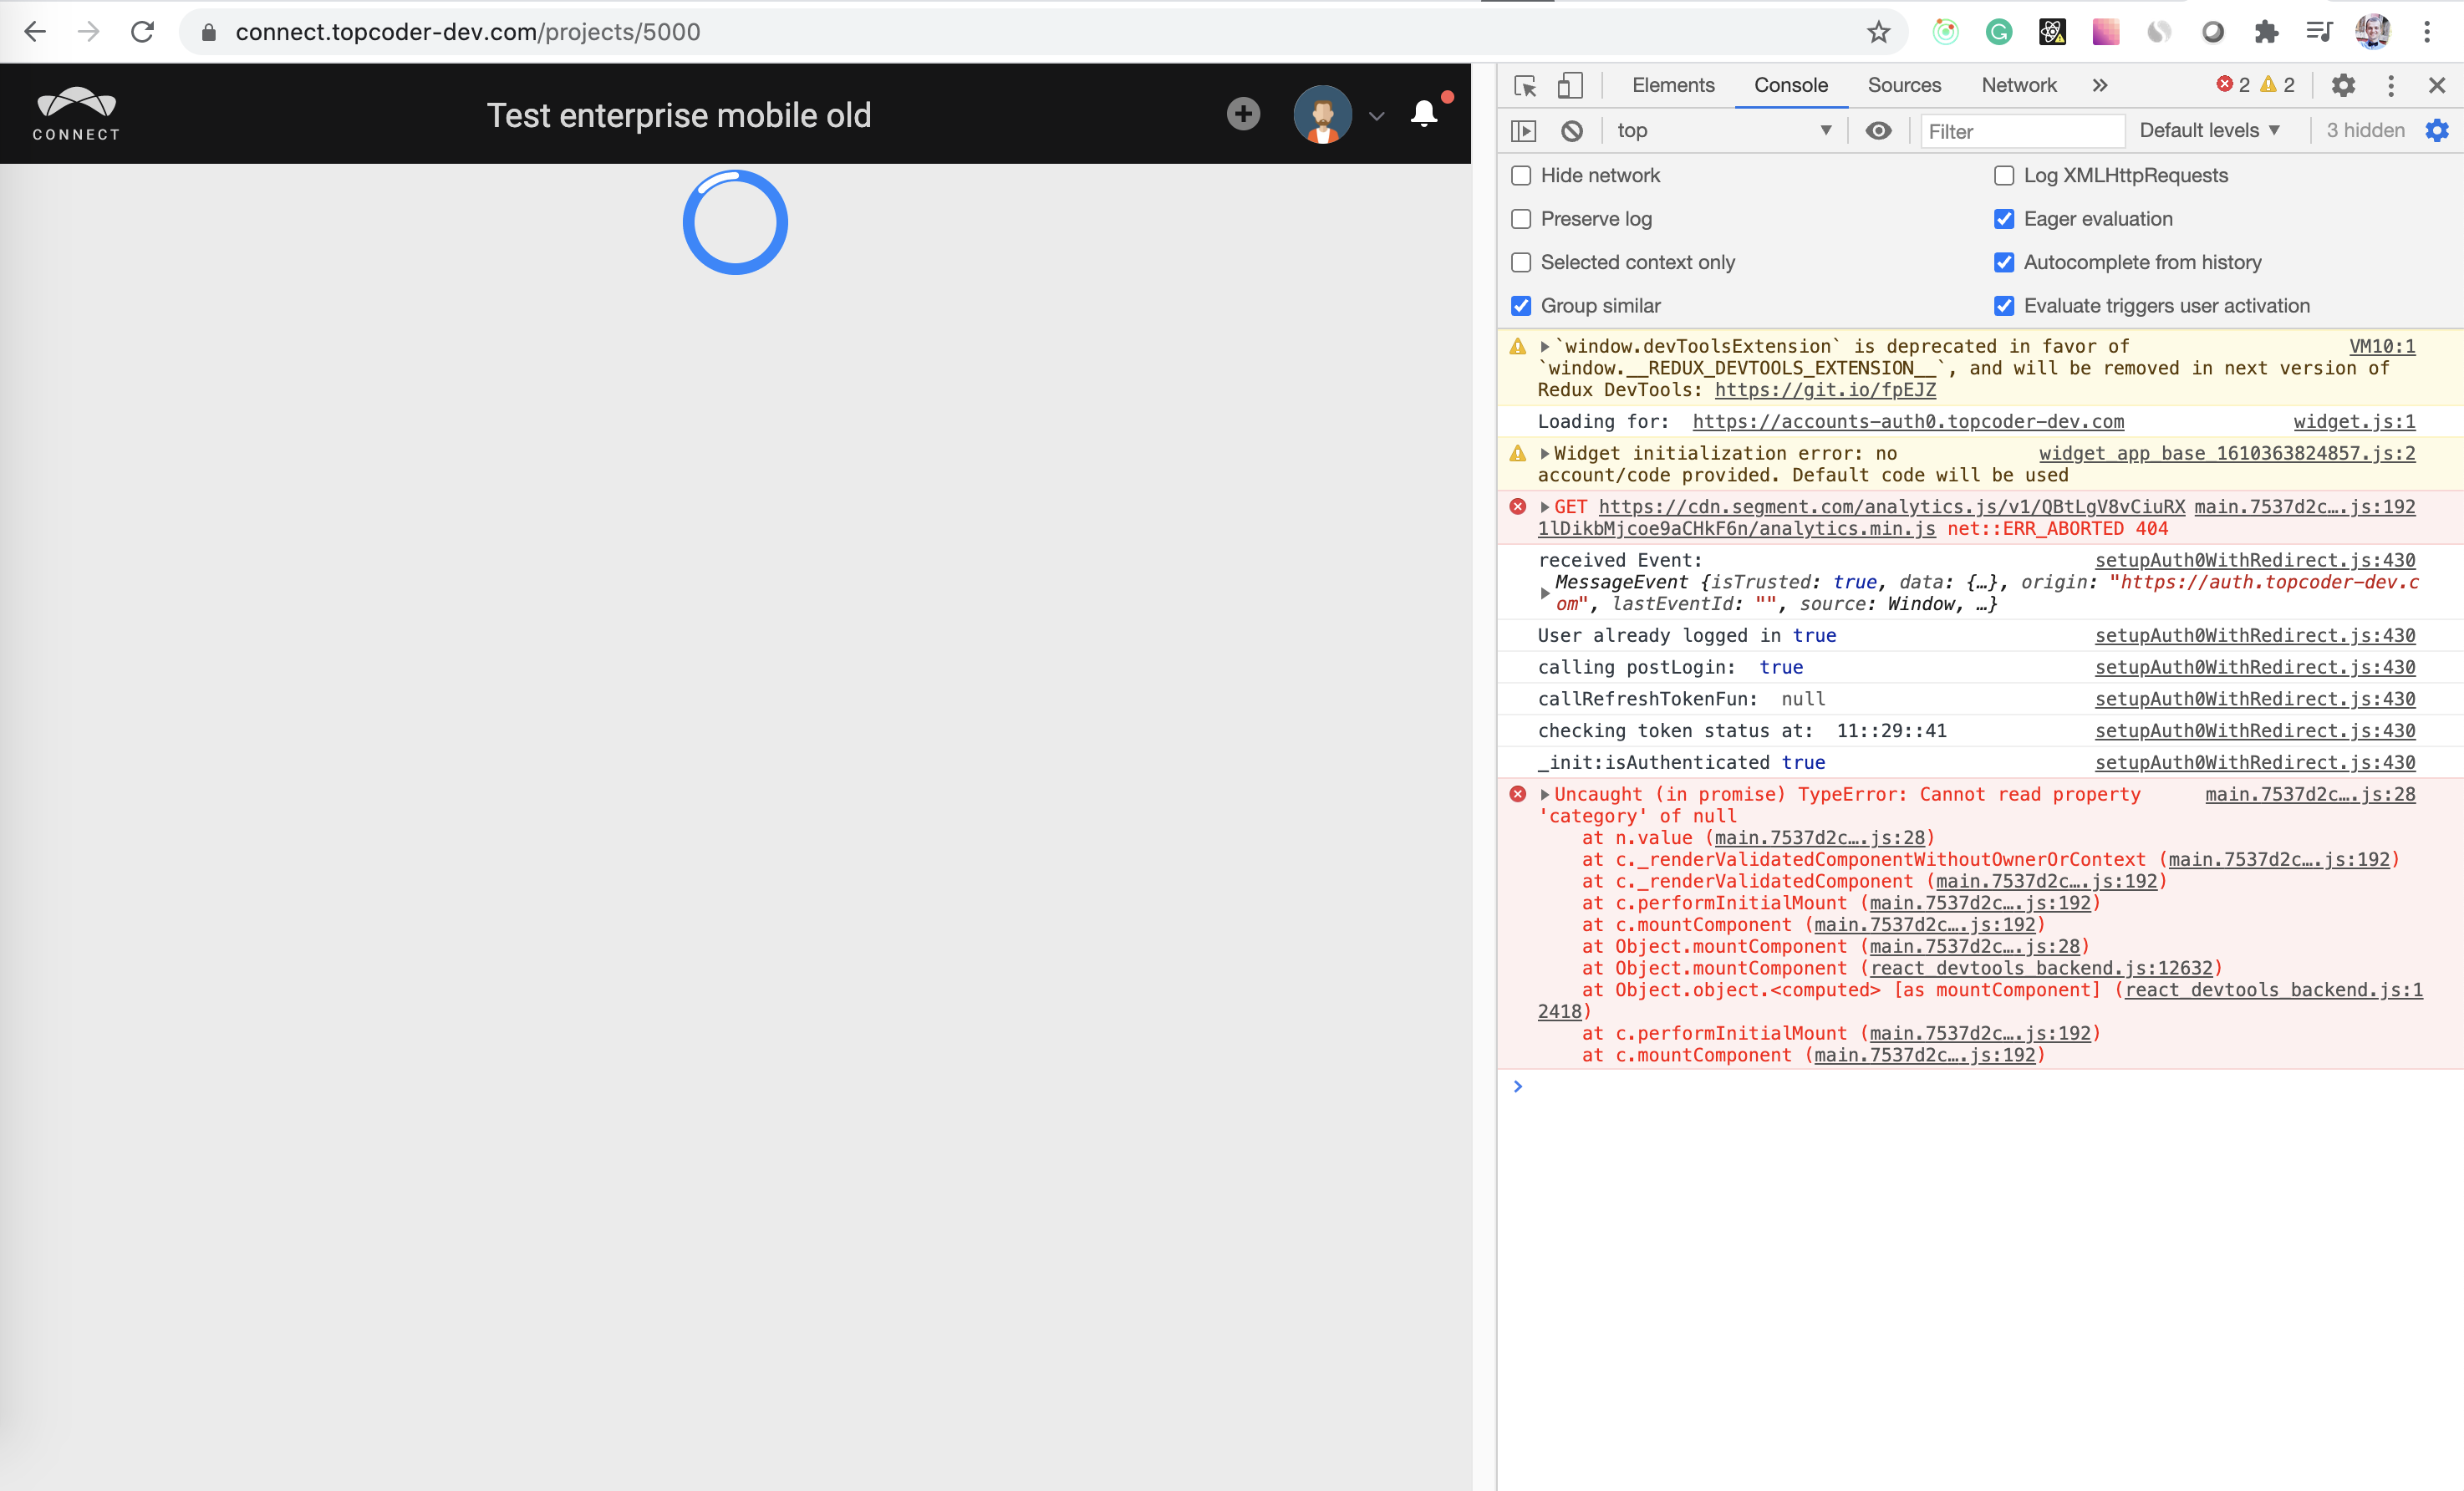The height and width of the screenshot is (1491, 2464).
Task: Check the Hide network option
Action: click(1521, 176)
